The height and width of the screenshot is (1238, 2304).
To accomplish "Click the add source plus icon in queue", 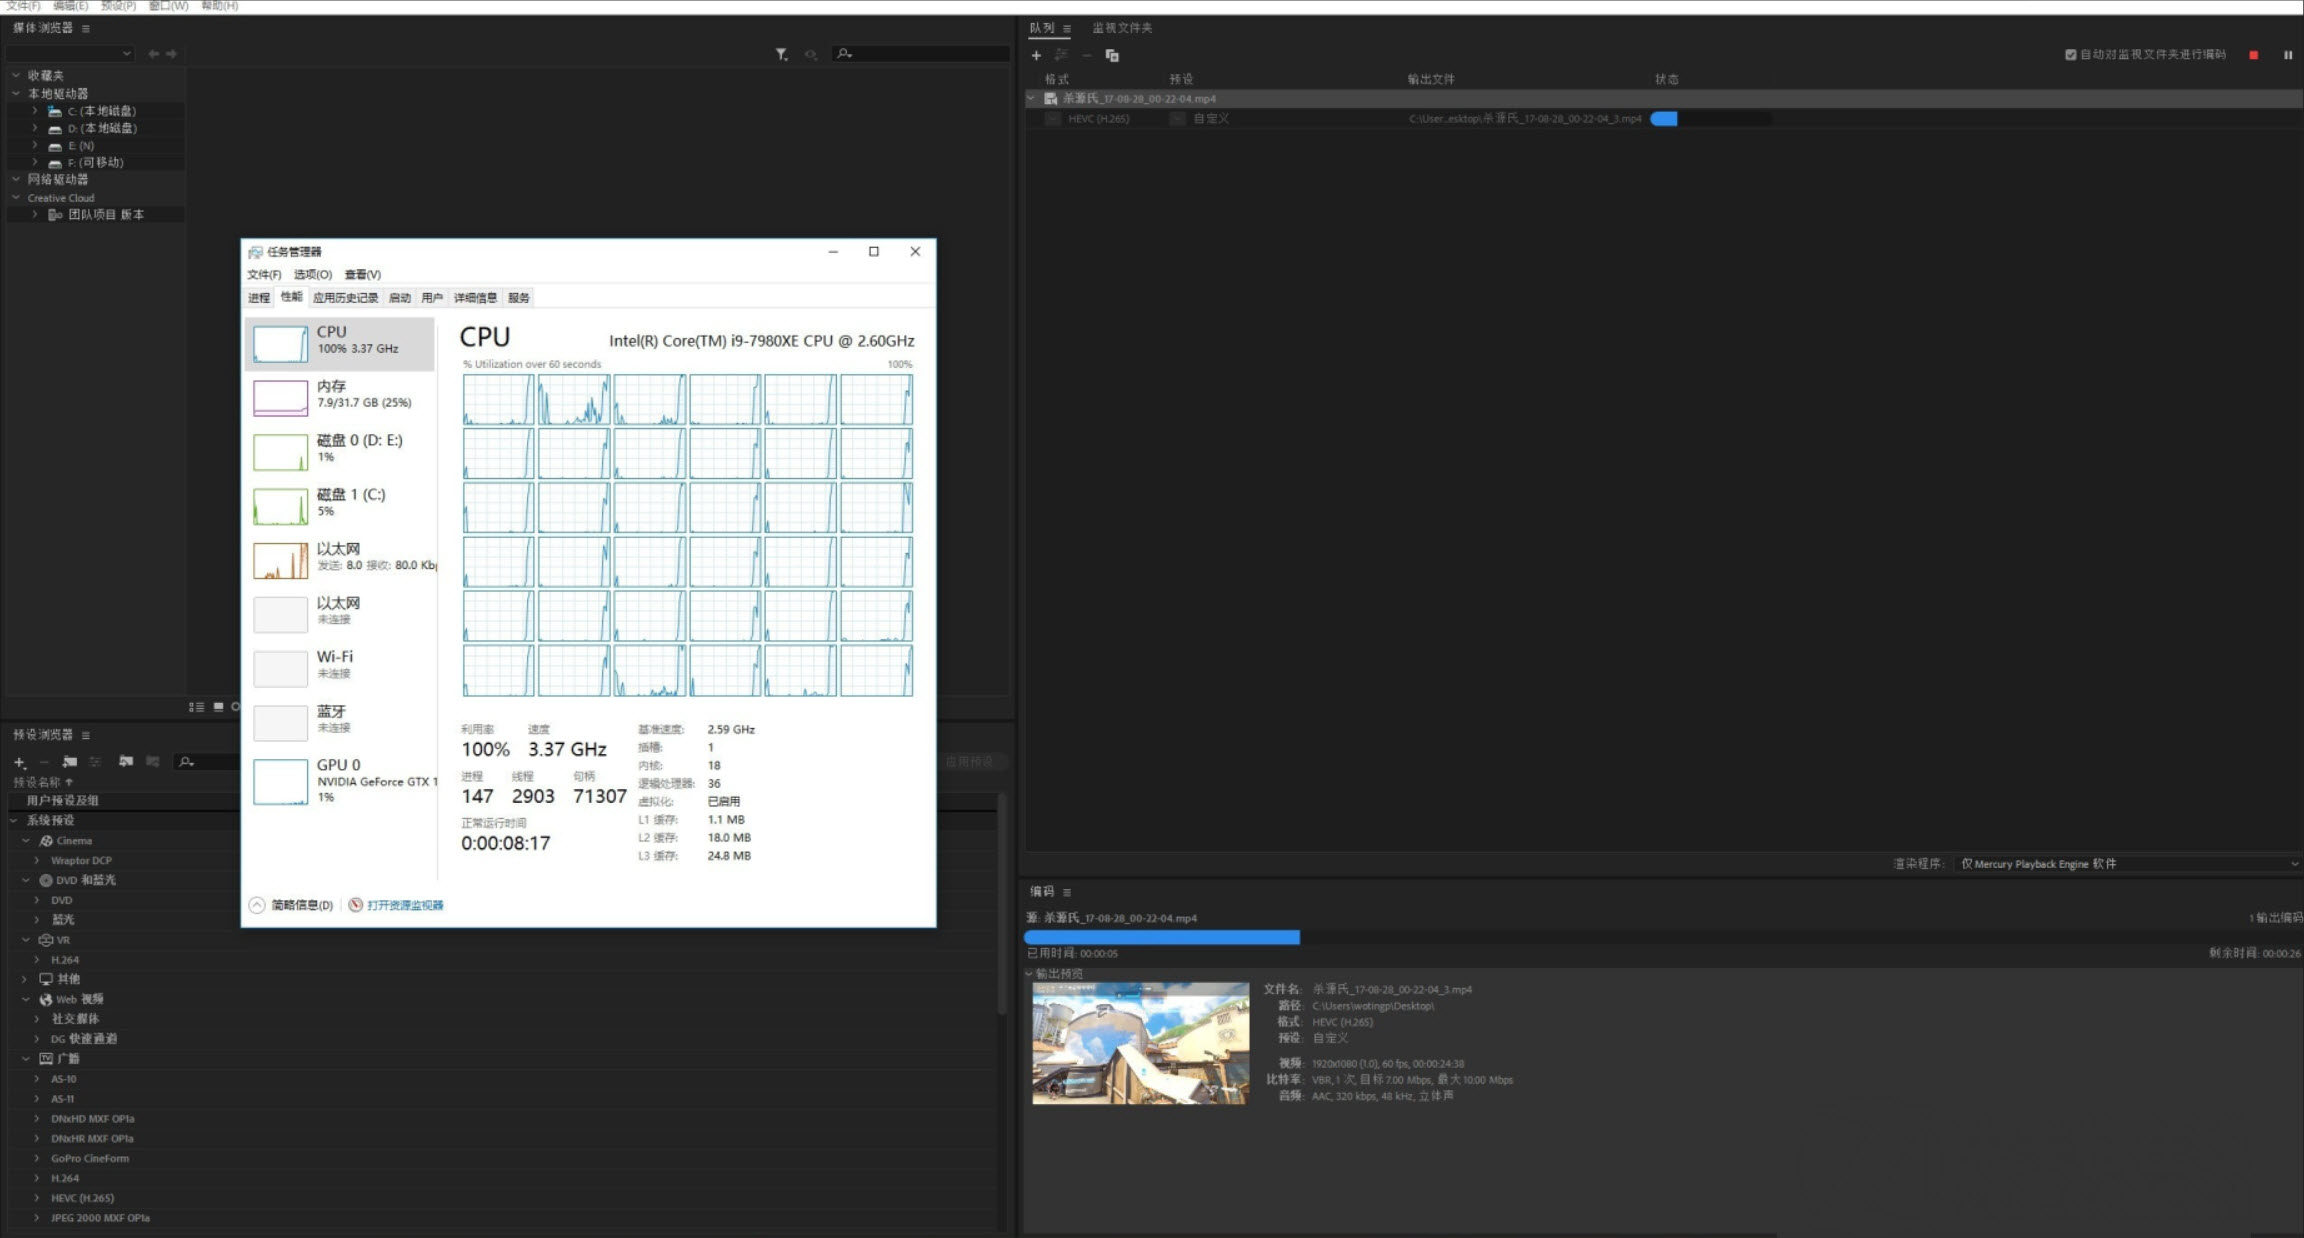I will [x=1036, y=55].
